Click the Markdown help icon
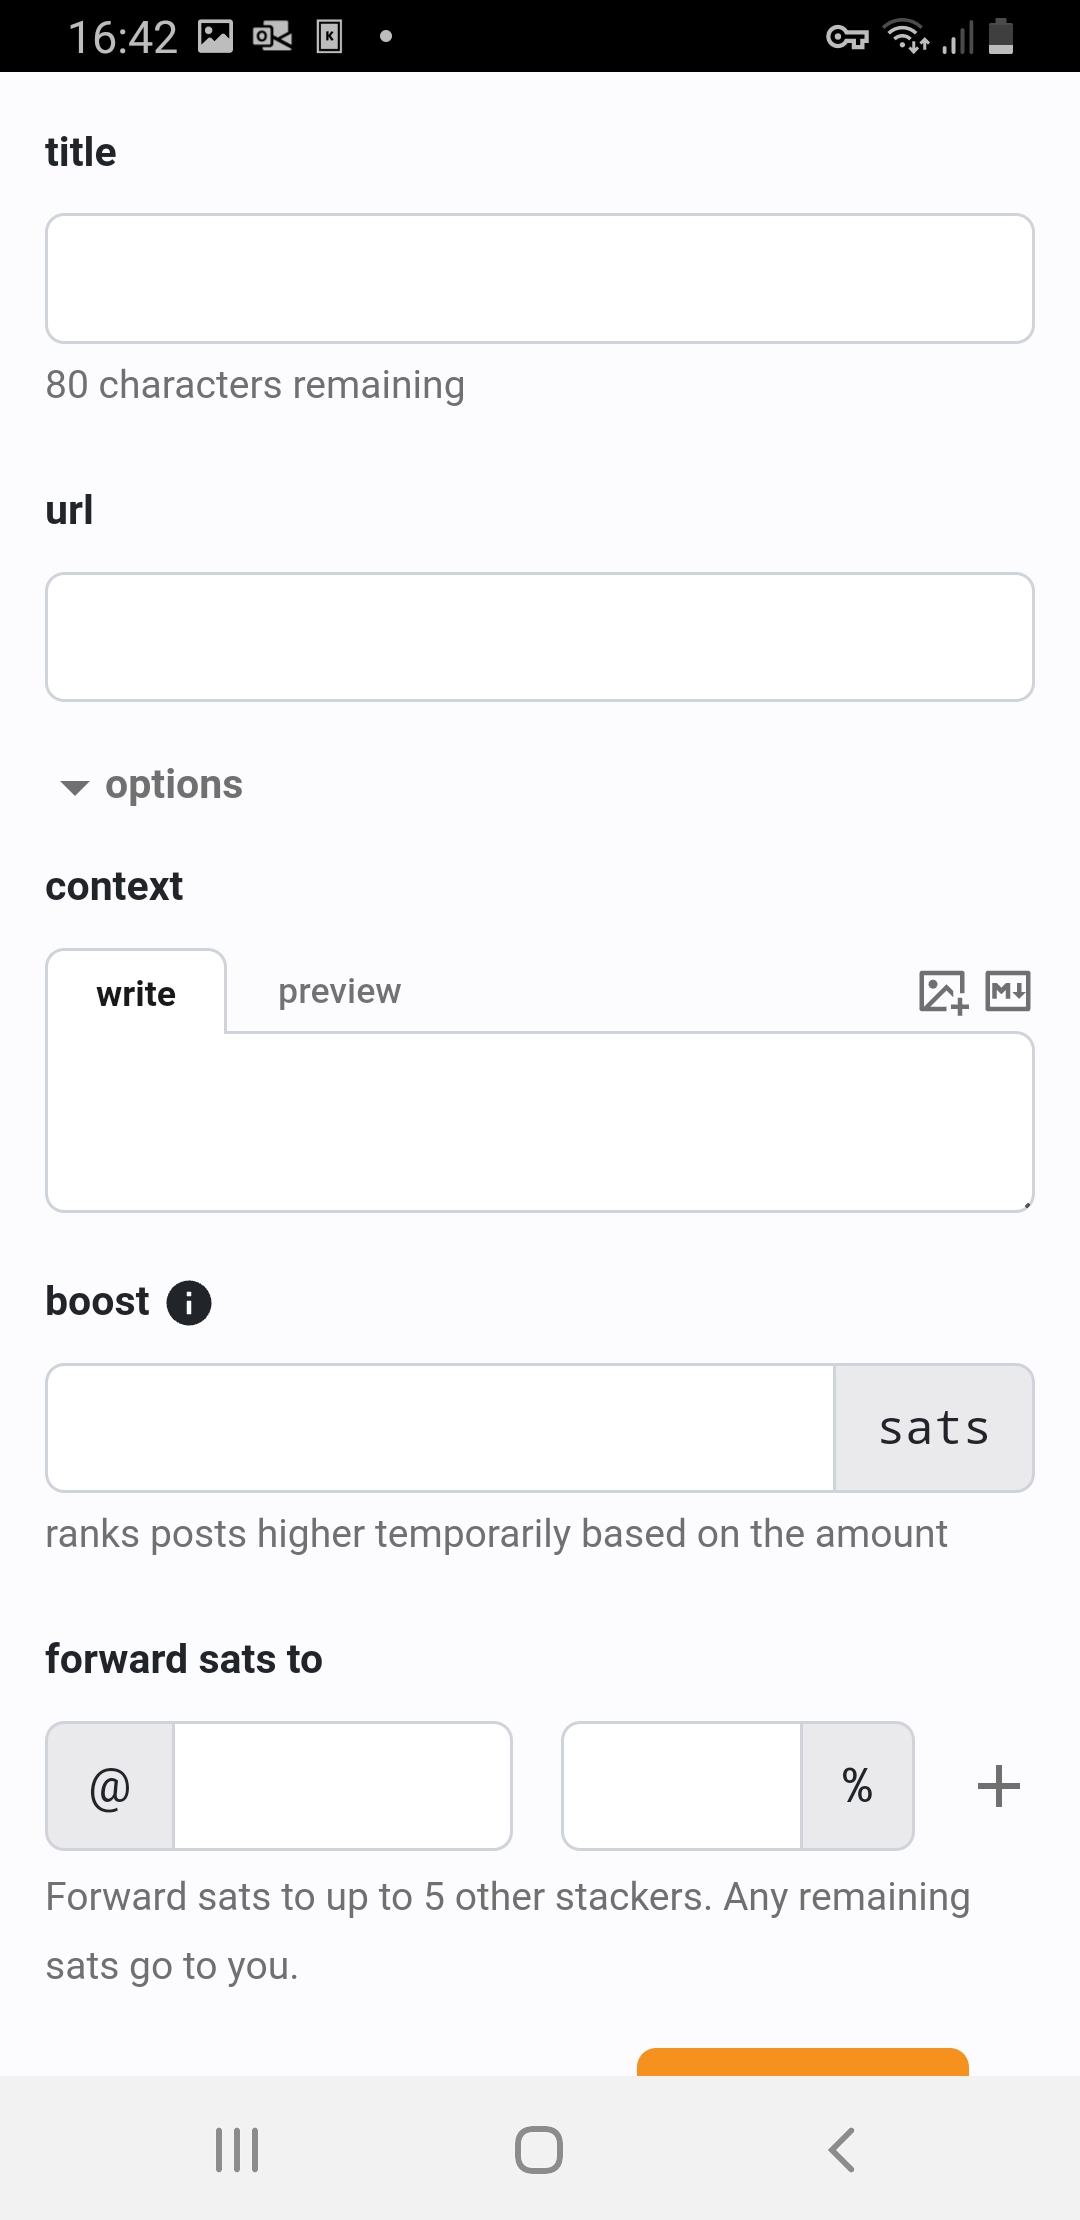Viewport: 1080px width, 2220px height. point(1008,991)
